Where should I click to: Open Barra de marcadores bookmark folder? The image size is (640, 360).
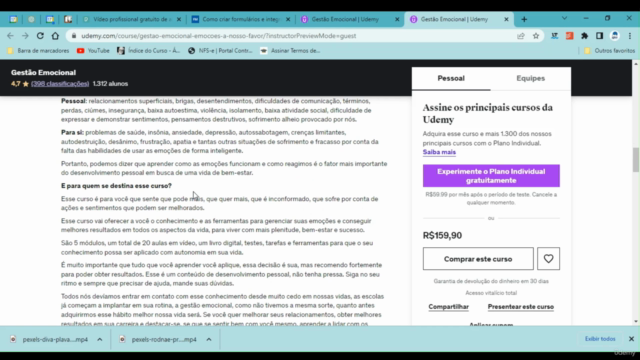coord(38,51)
